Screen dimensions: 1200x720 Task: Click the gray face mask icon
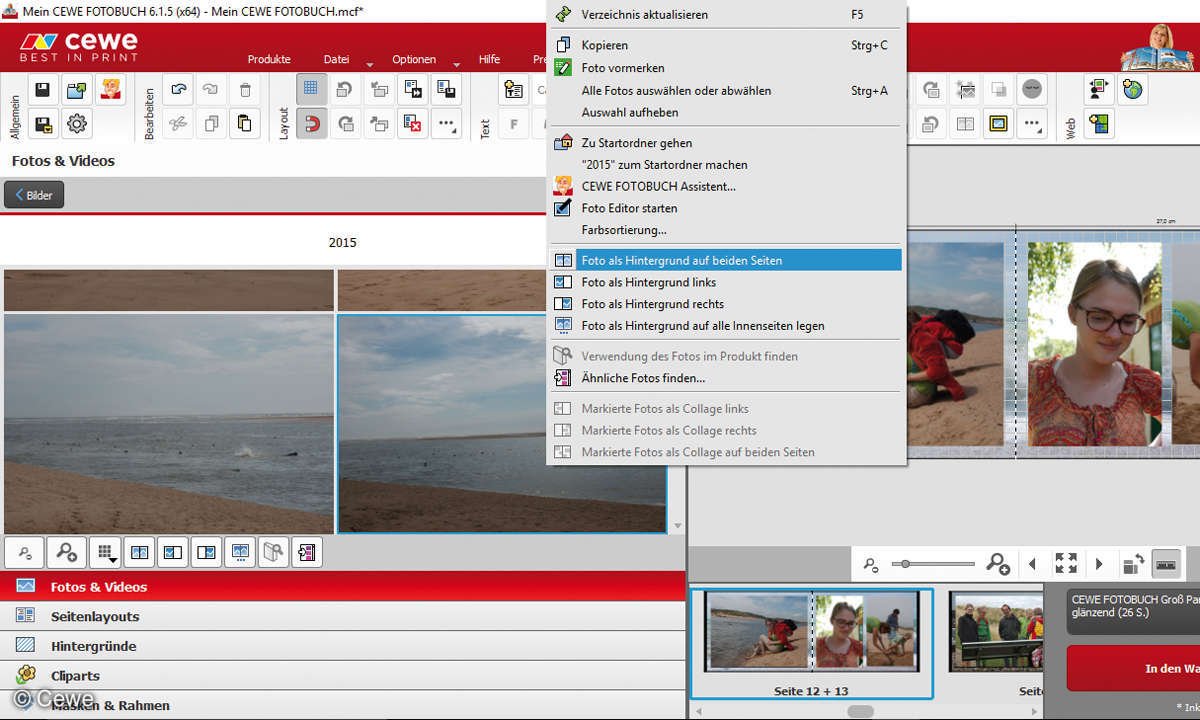pos(1032,90)
